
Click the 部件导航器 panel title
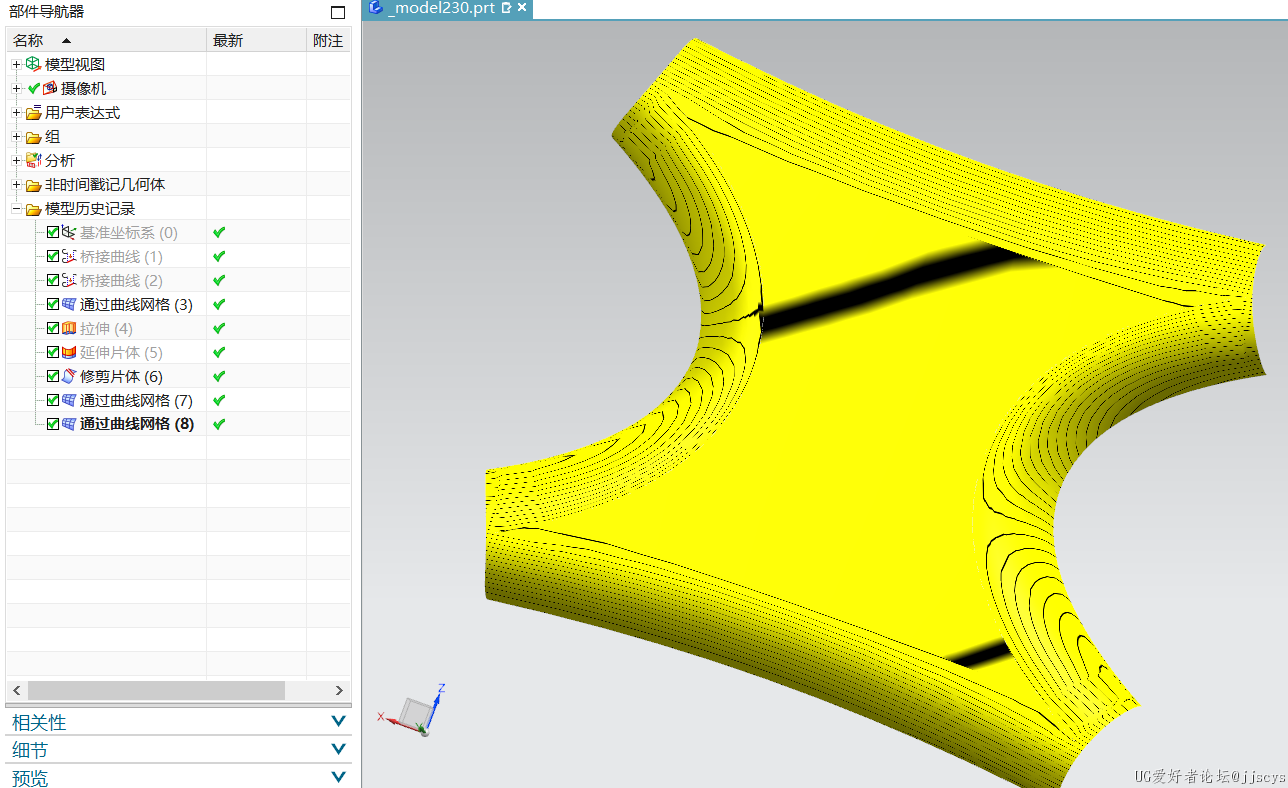(x=46, y=12)
